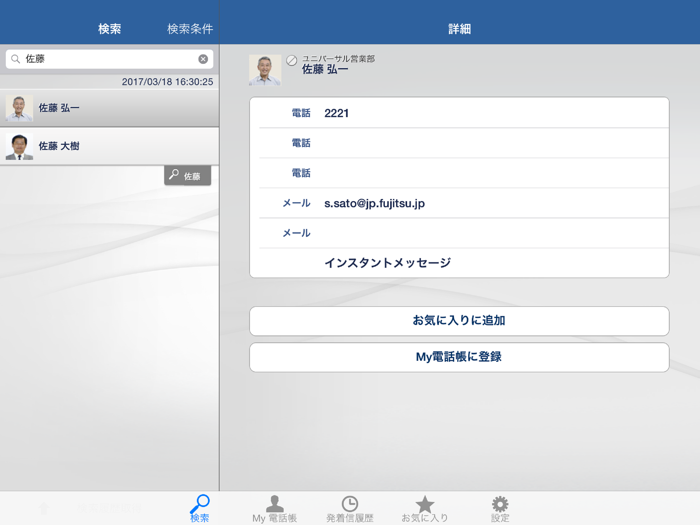700x525 pixels.
Task: Tap the third empty 電話 row
Action: pos(459,173)
